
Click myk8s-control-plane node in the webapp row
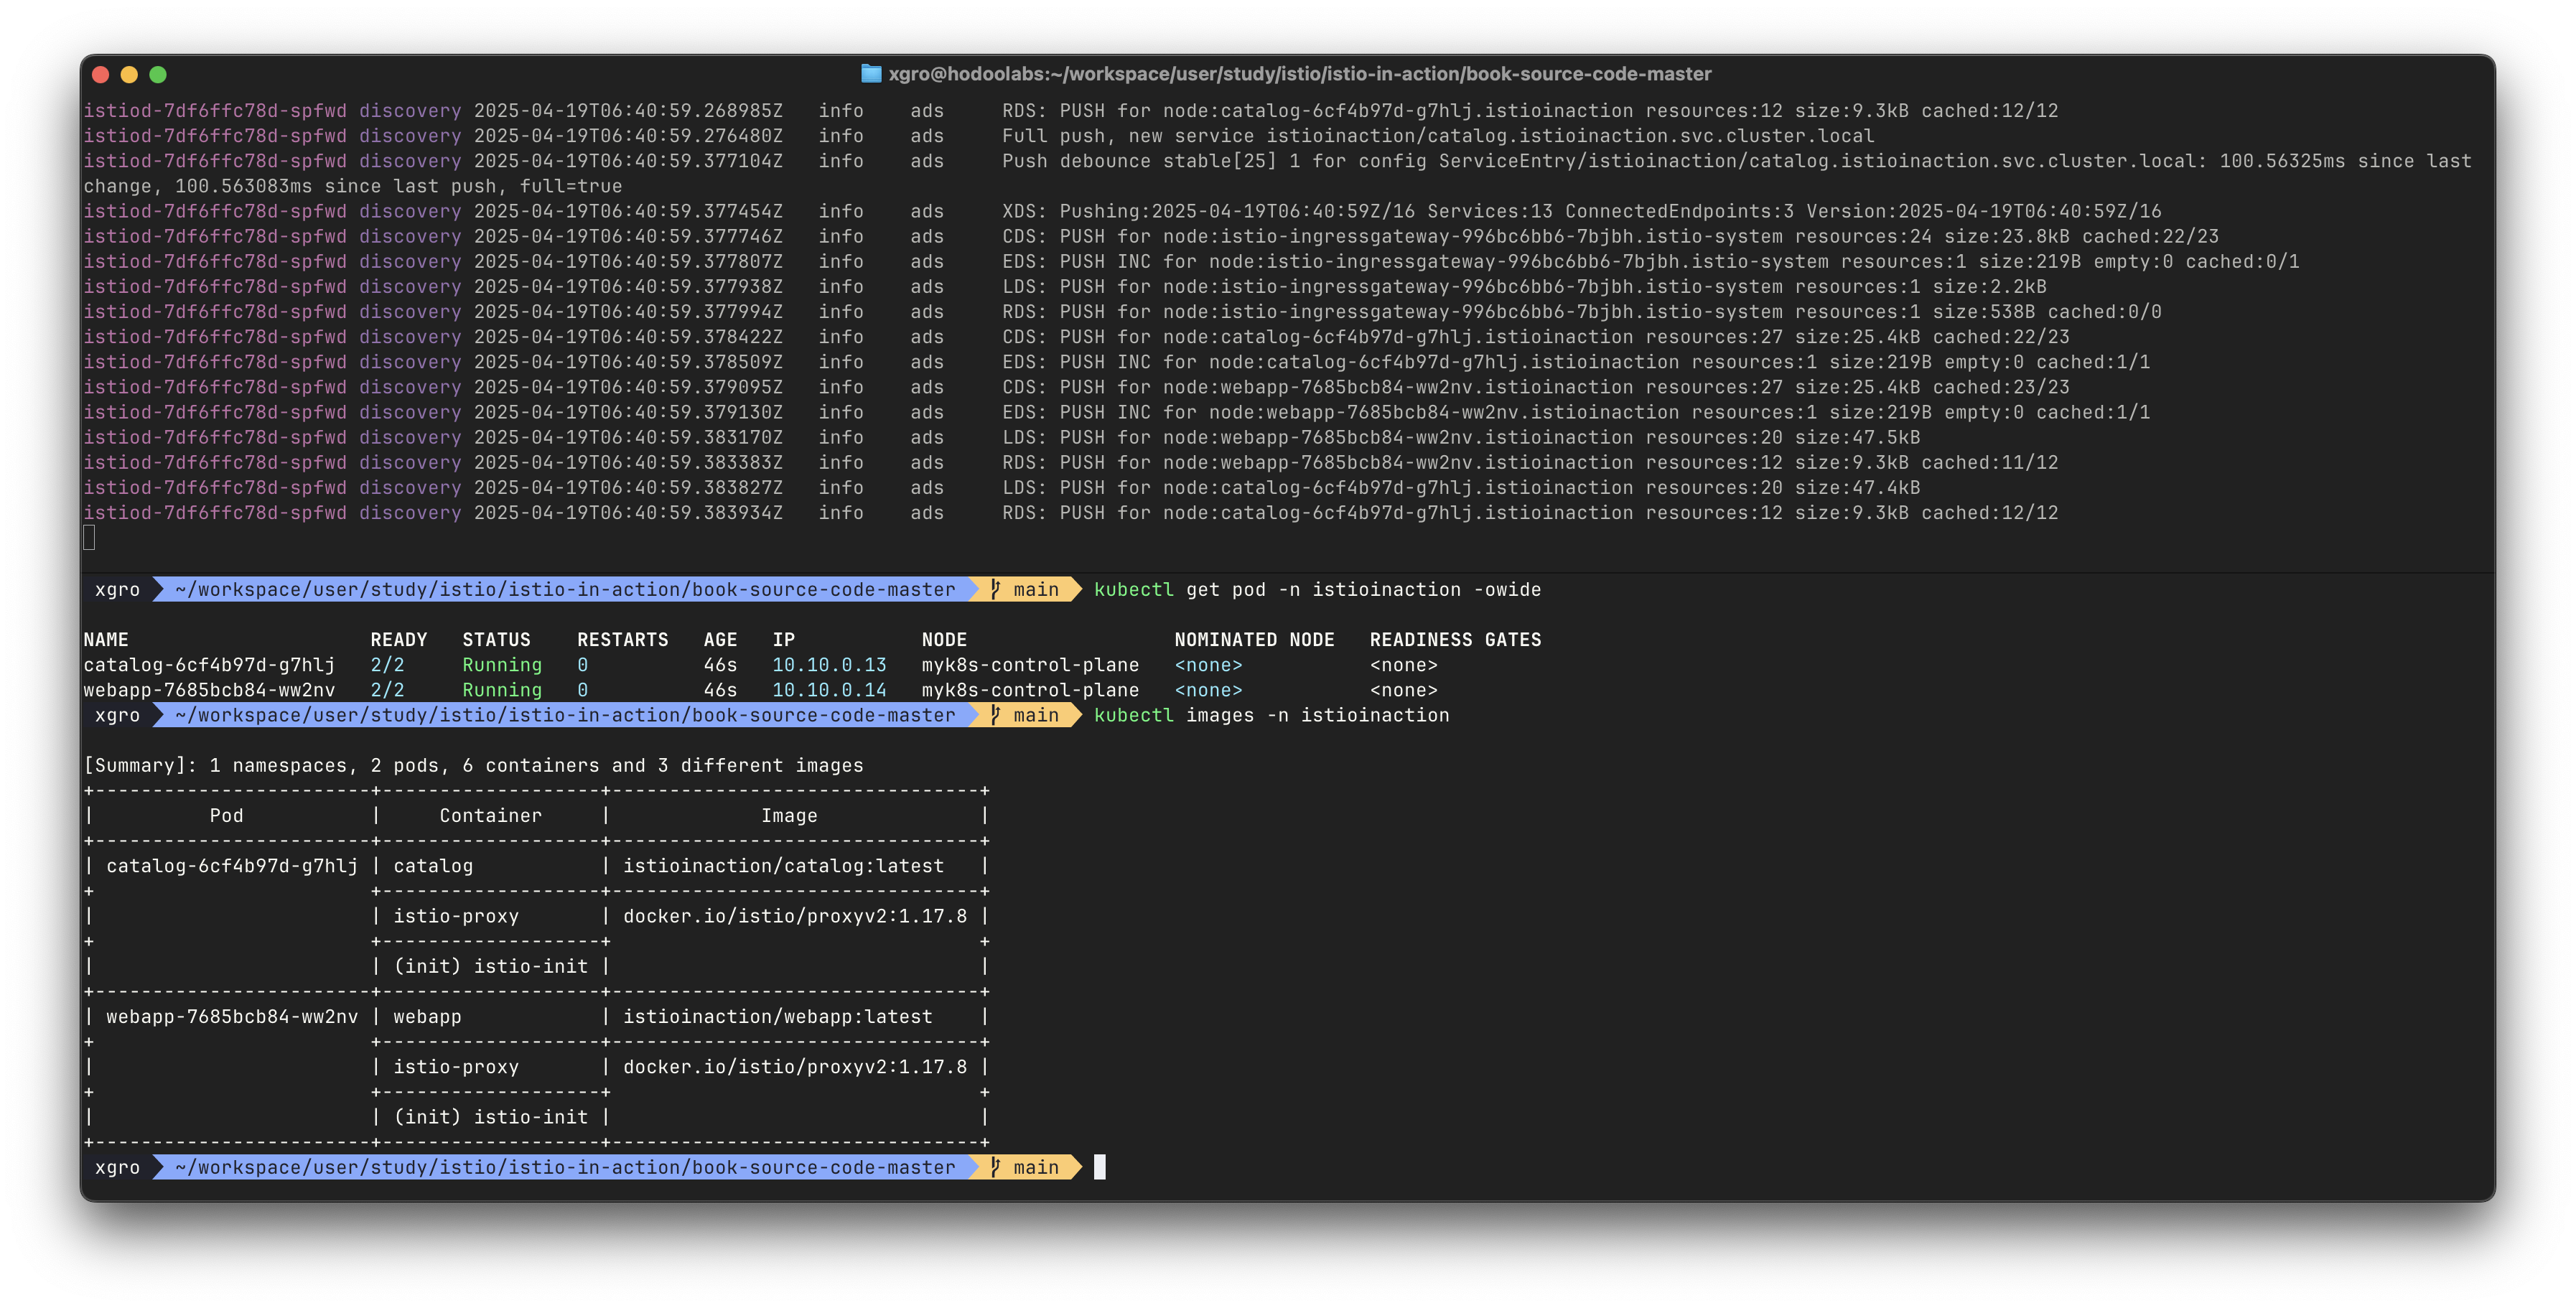coord(1030,690)
